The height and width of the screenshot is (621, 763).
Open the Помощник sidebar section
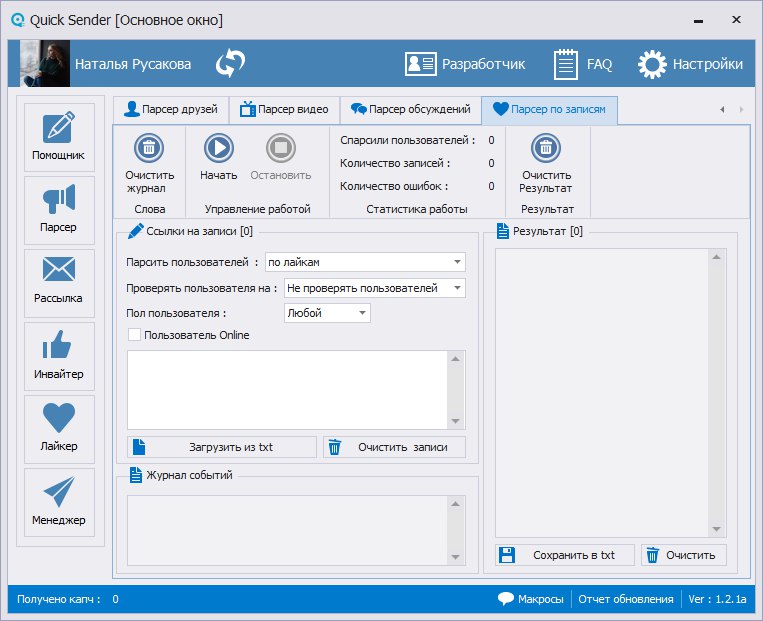(x=59, y=136)
